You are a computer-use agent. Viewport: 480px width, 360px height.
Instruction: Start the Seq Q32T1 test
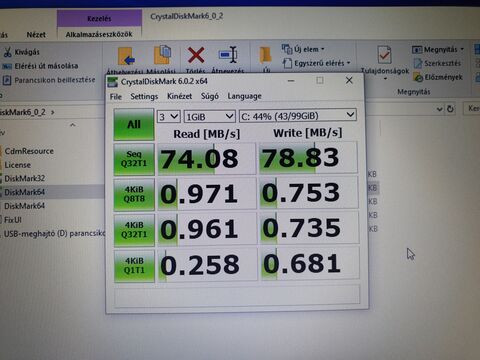click(x=134, y=159)
